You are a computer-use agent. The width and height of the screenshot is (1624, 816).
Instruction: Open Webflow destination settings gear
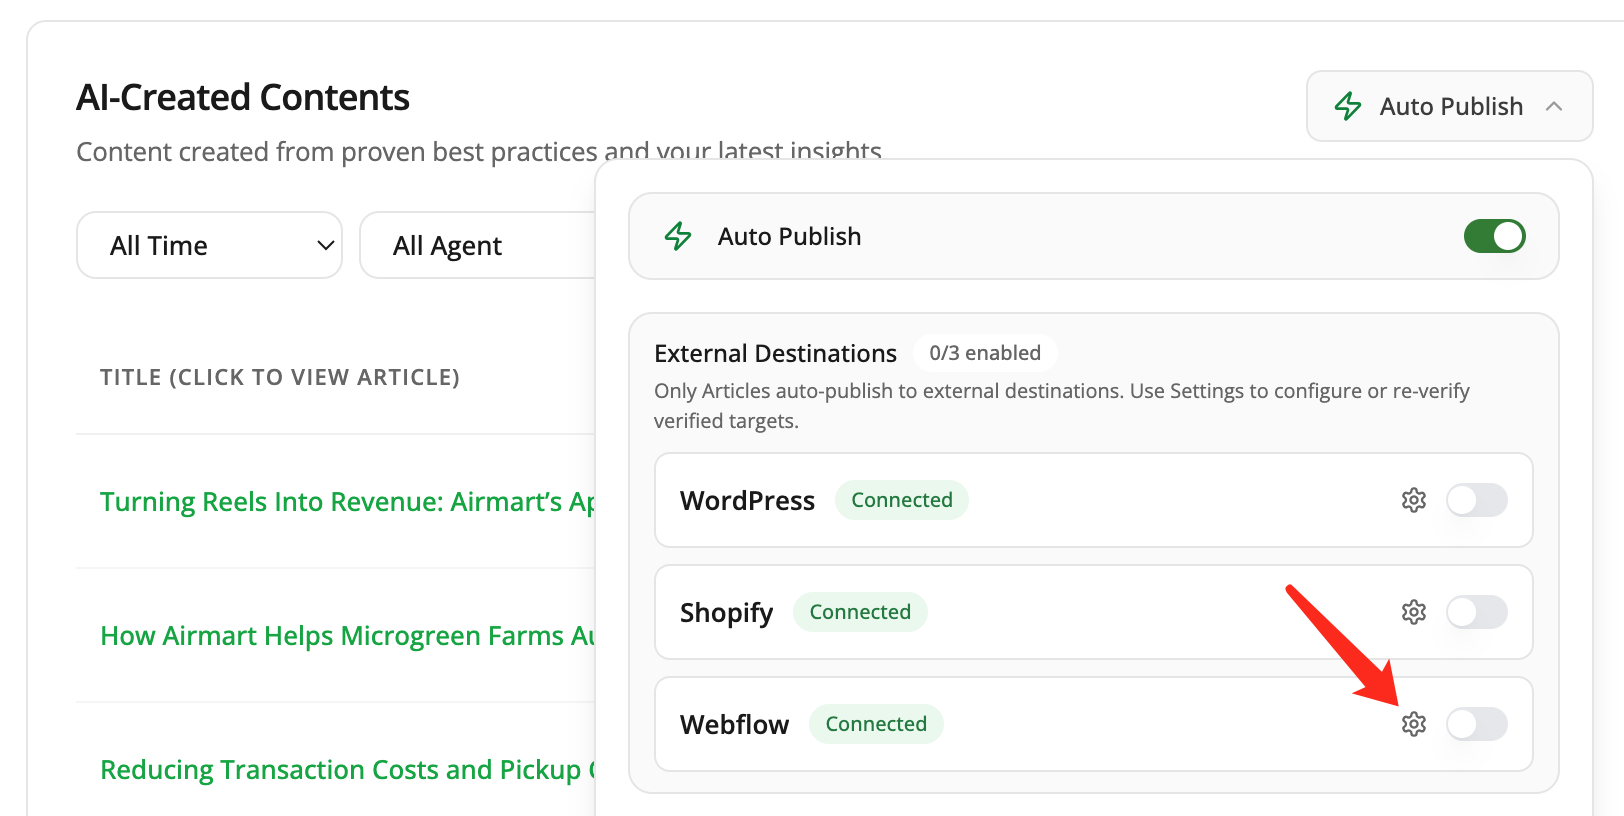(1413, 724)
